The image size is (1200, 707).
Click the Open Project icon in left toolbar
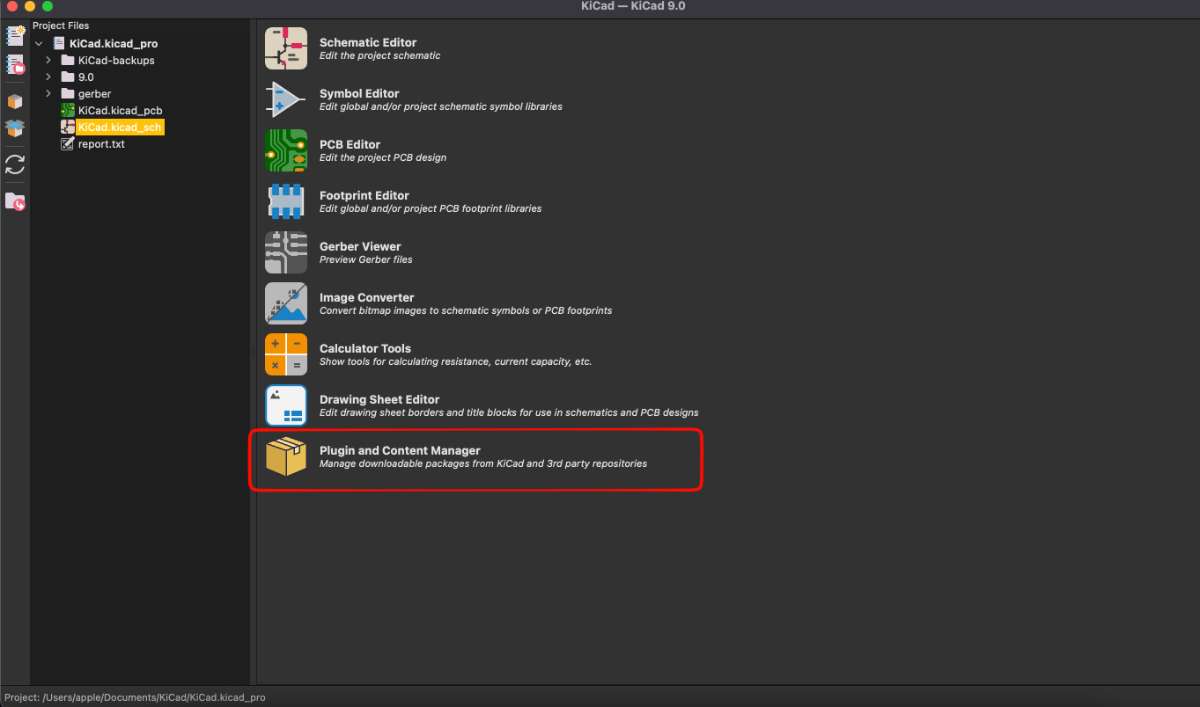(x=15, y=66)
